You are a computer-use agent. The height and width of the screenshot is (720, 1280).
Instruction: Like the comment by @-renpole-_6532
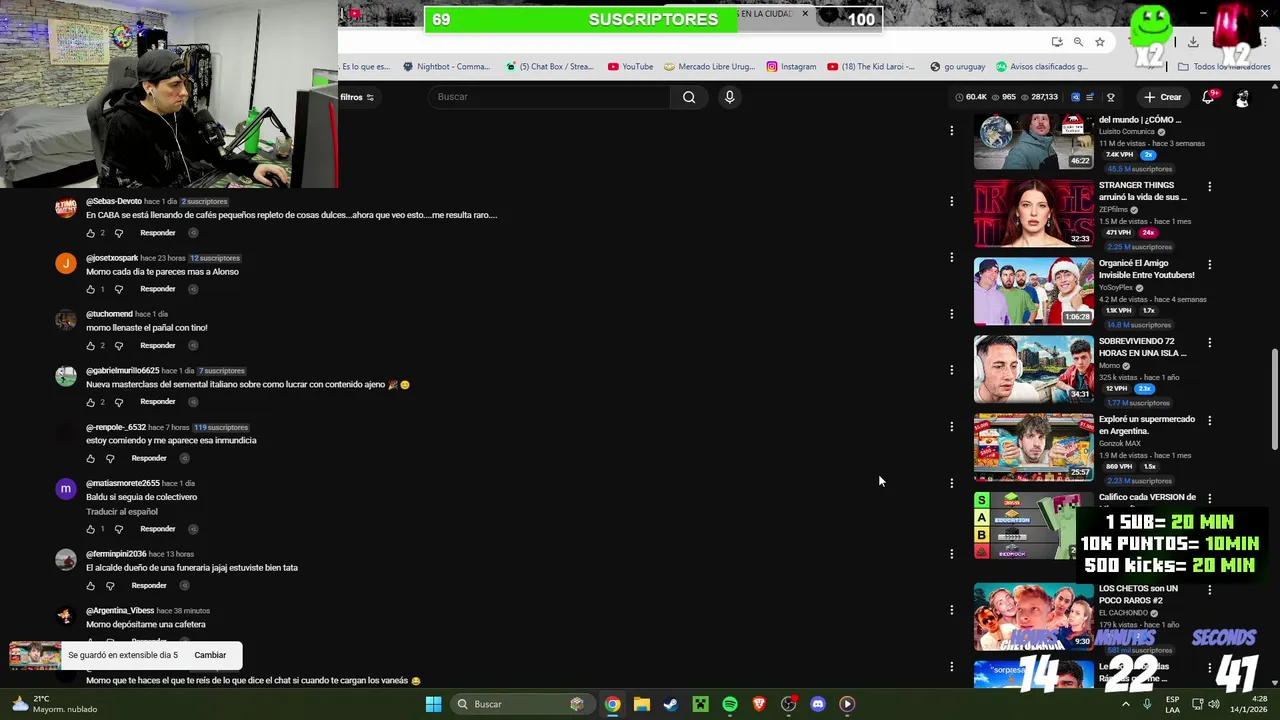pyautogui.click(x=90, y=458)
